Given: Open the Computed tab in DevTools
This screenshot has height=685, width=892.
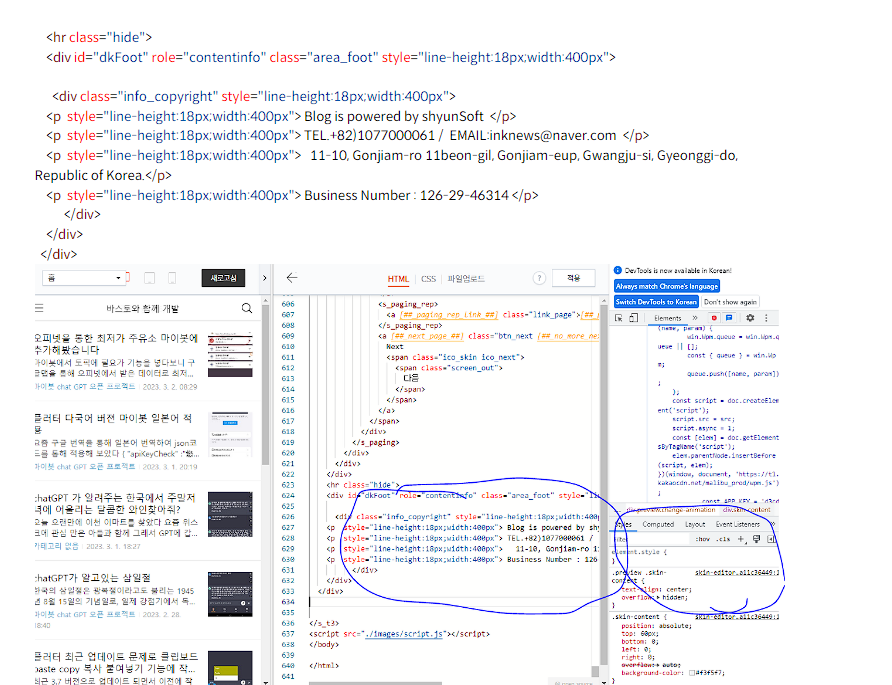Looking at the screenshot, I should (x=658, y=524).
